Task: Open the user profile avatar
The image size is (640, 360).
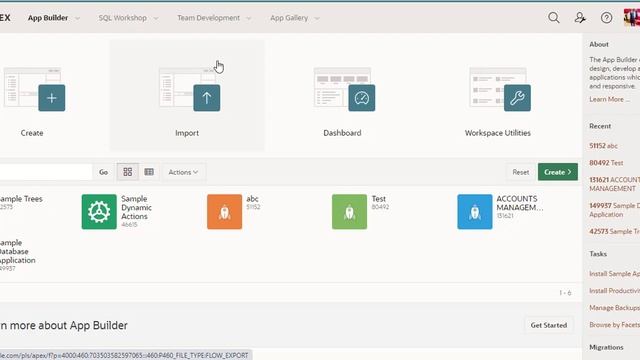Action: [632, 18]
